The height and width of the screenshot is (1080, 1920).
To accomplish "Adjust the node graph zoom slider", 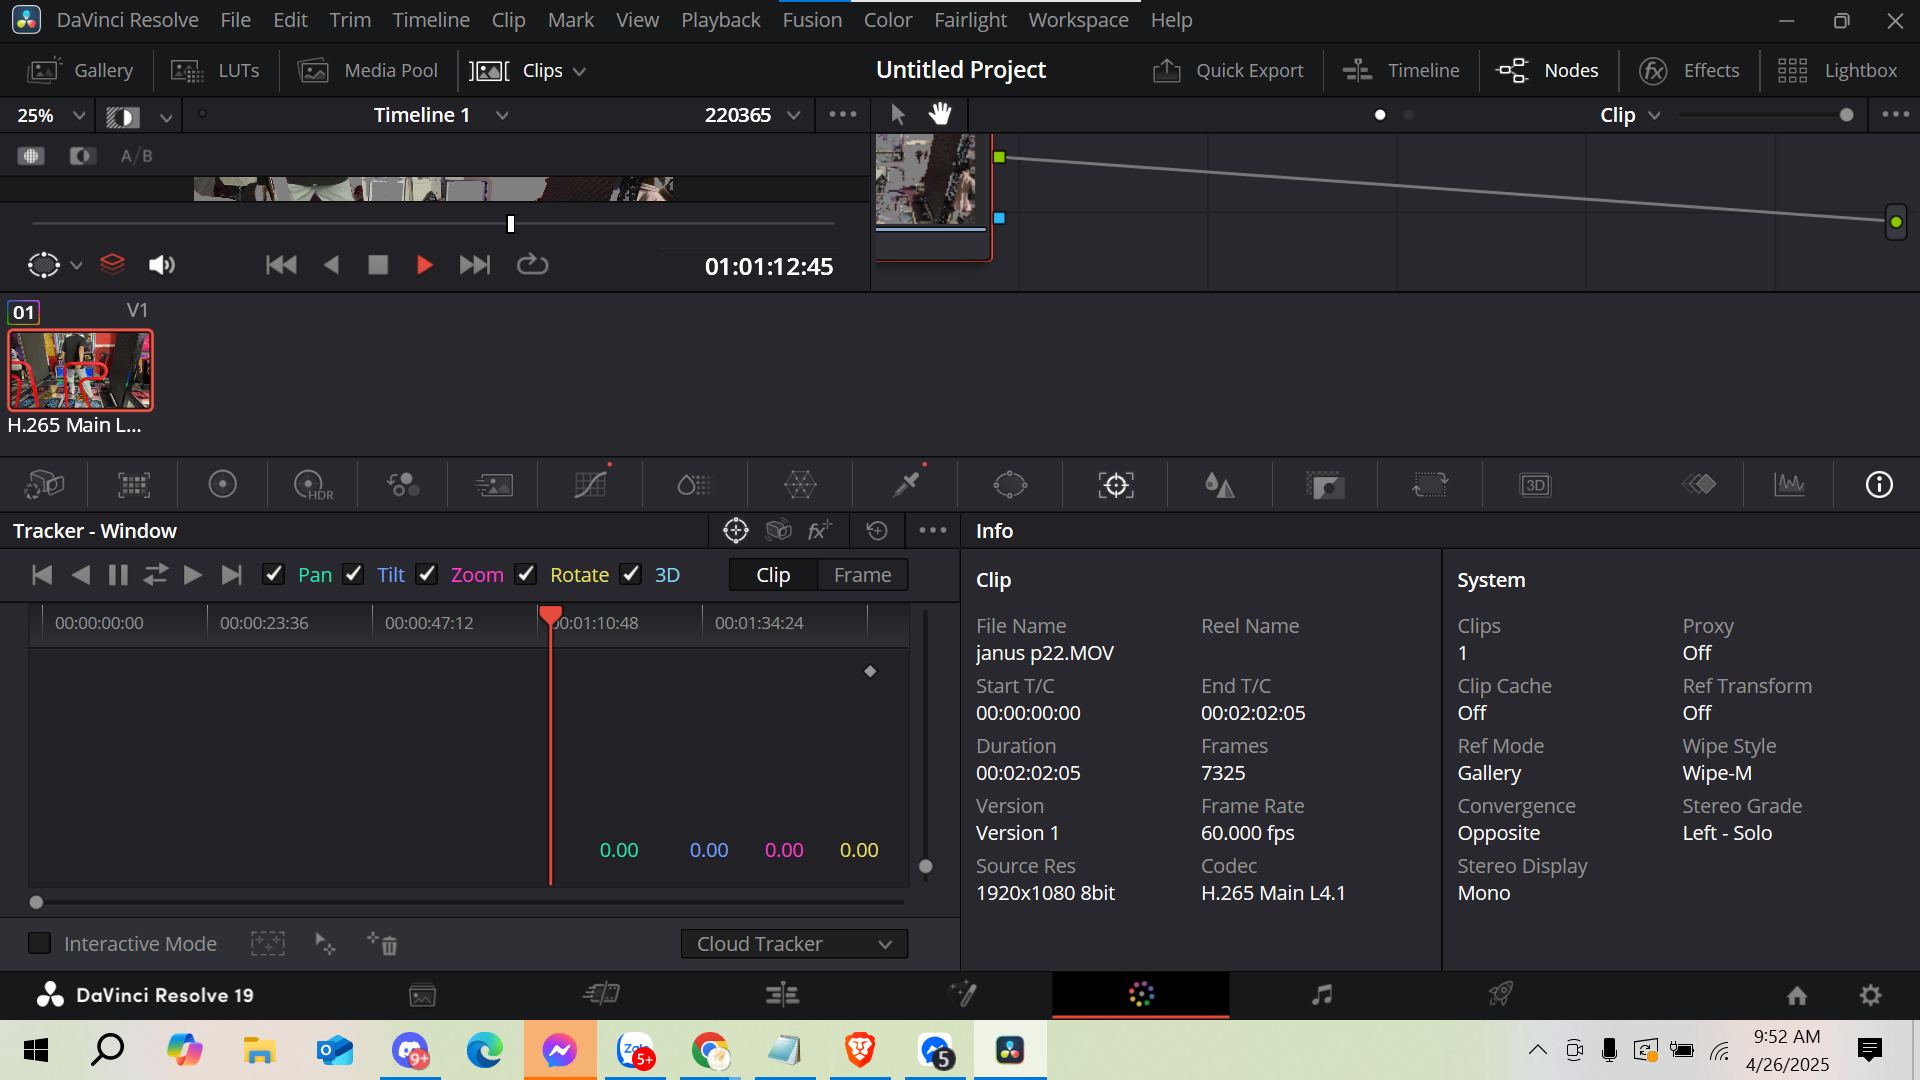I will click(1846, 115).
